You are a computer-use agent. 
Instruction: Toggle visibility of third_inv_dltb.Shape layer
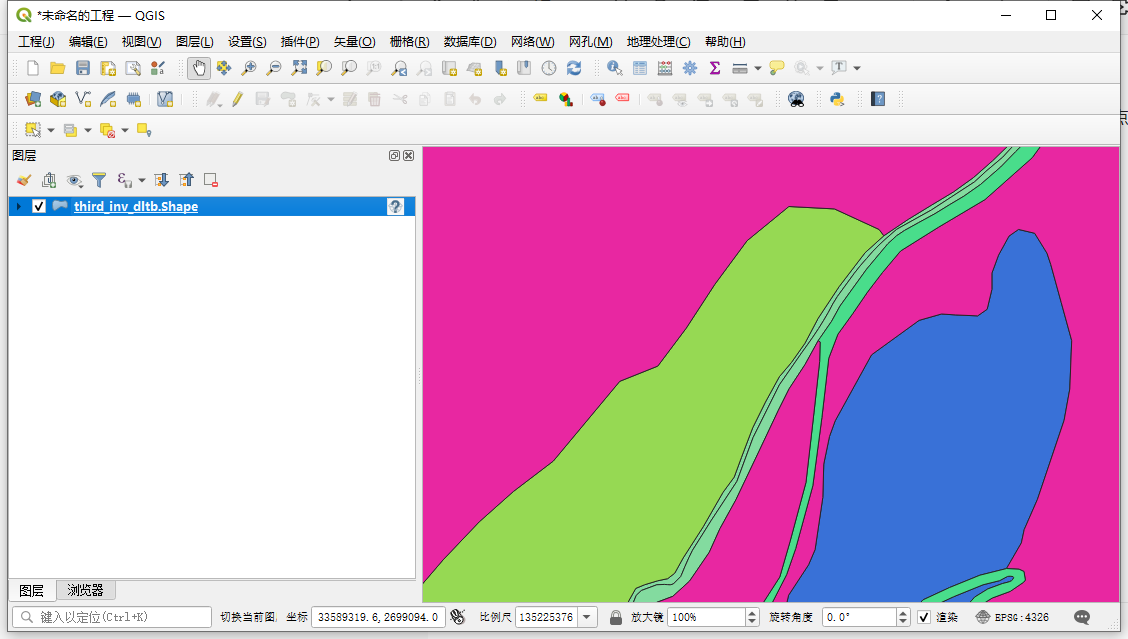tap(39, 207)
